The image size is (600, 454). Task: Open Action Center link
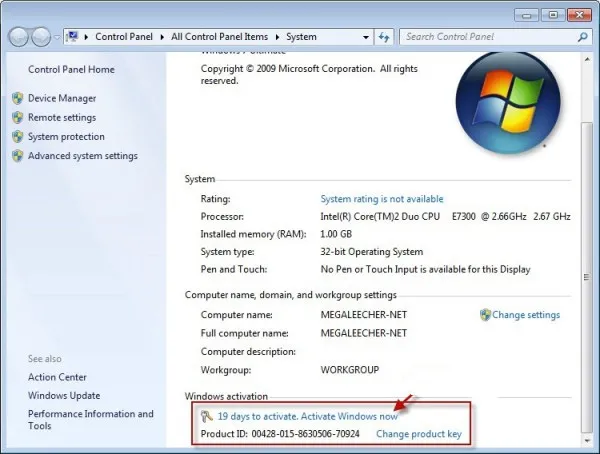coord(57,377)
